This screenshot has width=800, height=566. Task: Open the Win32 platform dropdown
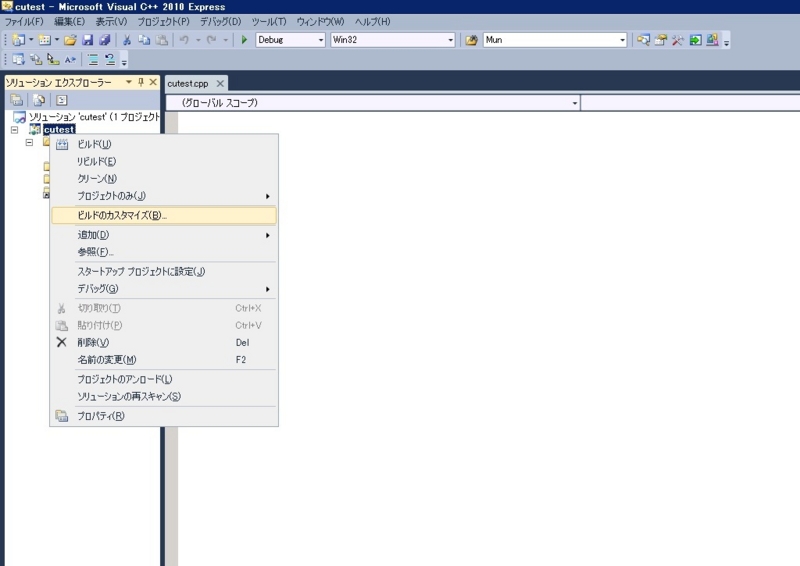pos(451,40)
